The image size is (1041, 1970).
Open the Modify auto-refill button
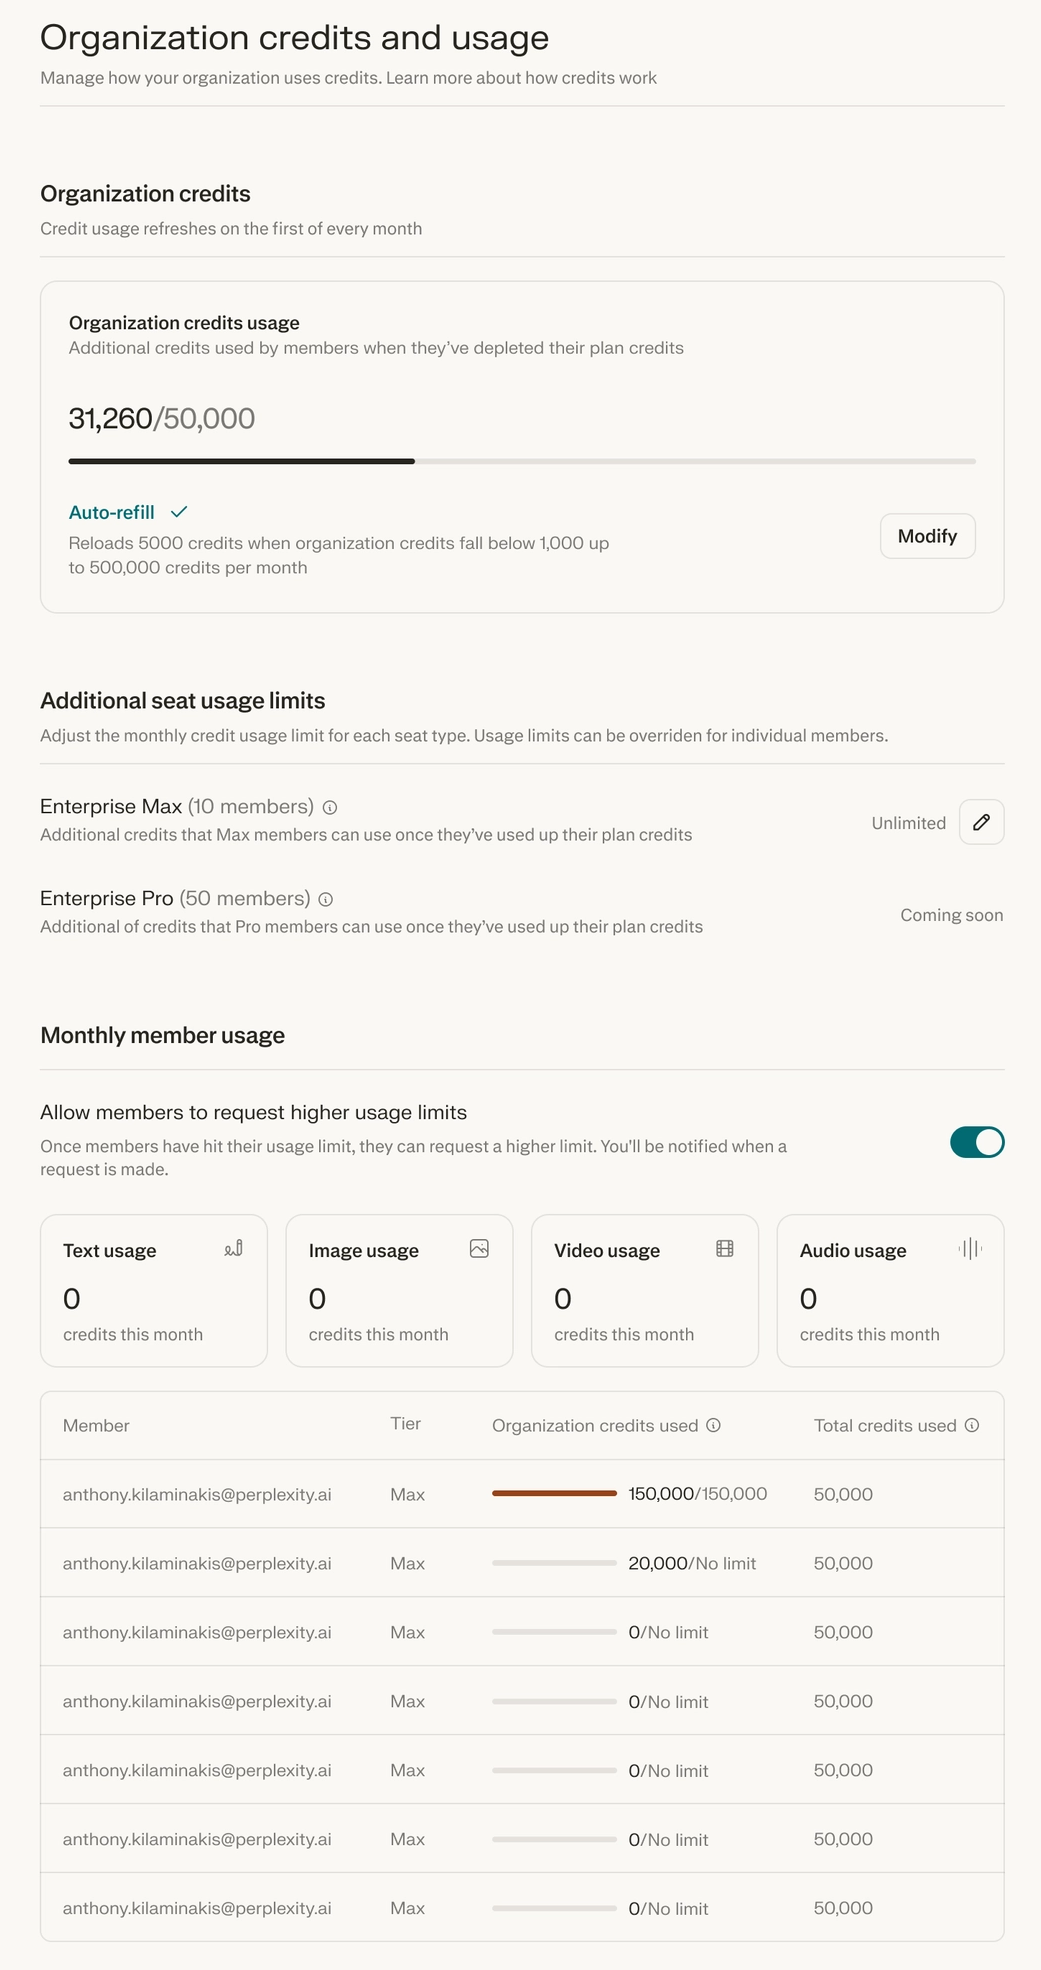927,536
